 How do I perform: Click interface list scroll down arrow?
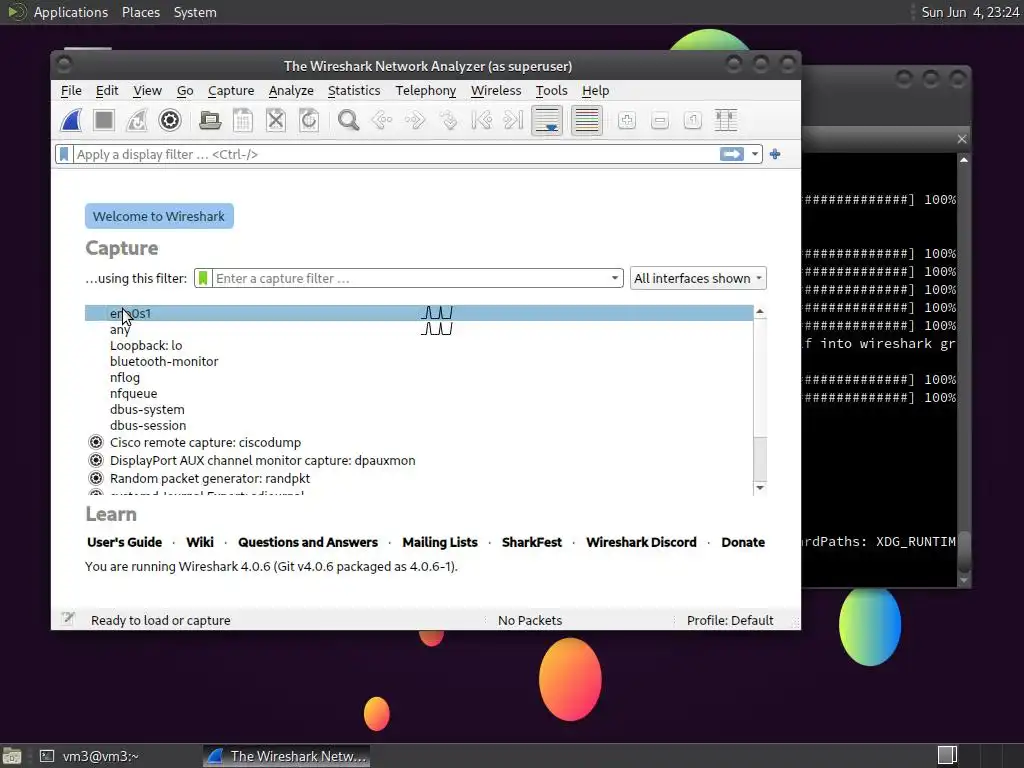point(760,488)
